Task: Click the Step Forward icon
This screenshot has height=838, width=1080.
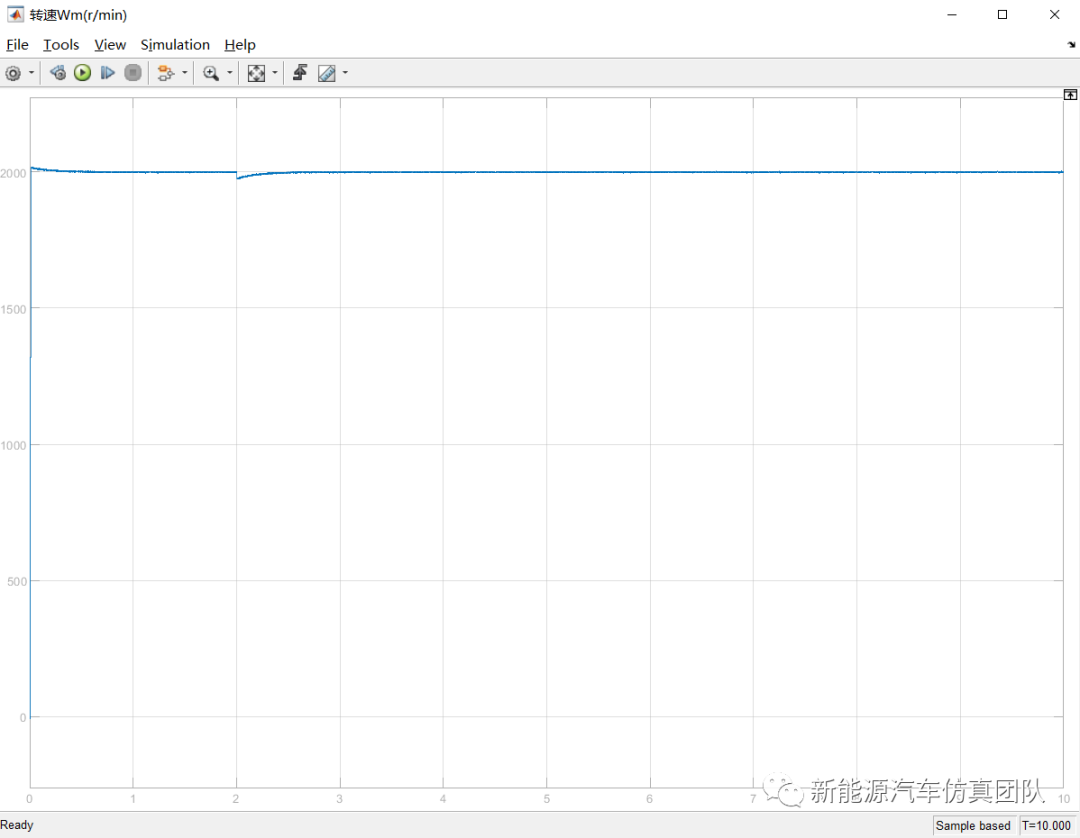Action: (107, 73)
